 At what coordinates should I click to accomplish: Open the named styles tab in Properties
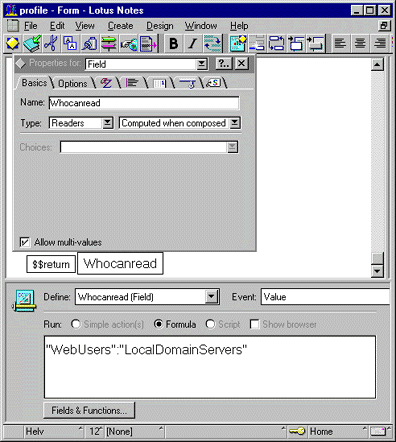[x=213, y=83]
